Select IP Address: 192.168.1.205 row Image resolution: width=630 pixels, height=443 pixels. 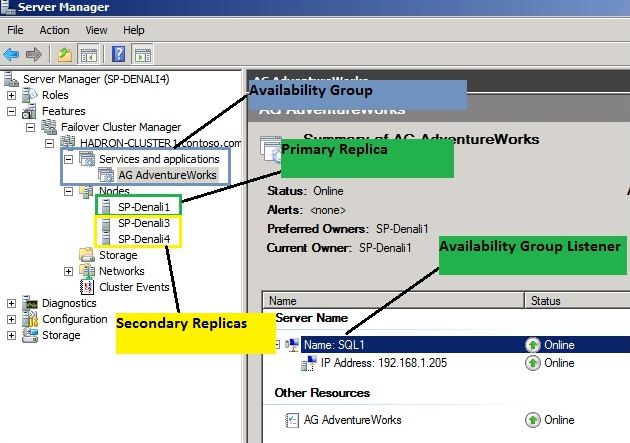tap(384, 363)
